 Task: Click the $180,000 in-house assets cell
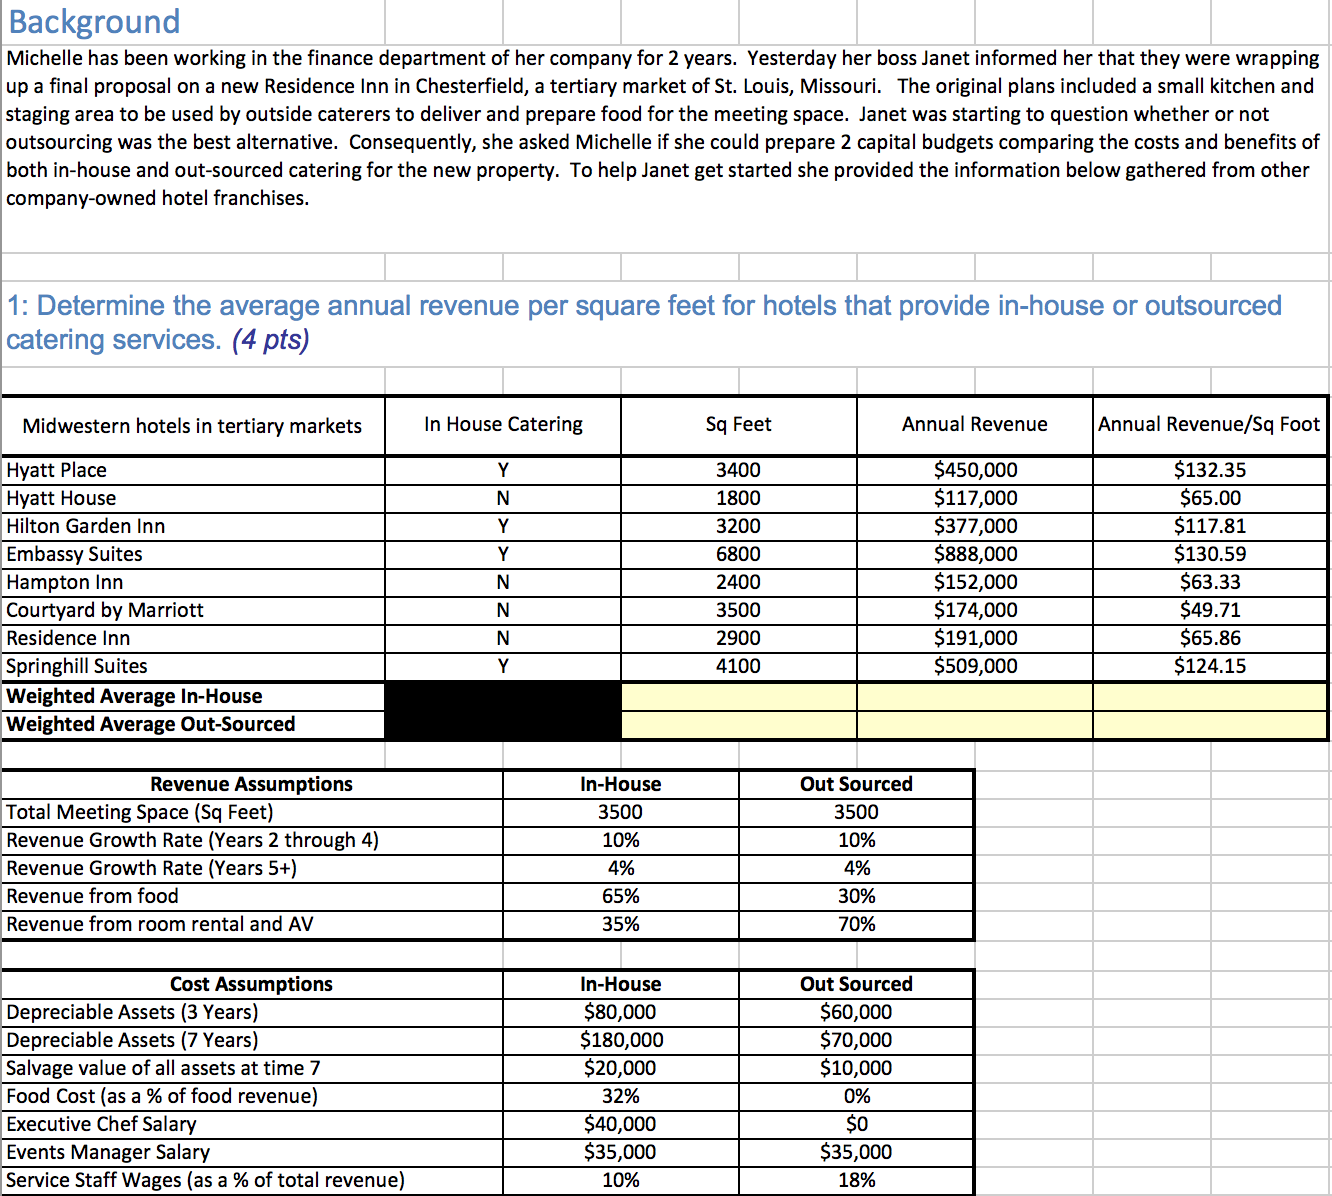[x=621, y=1040]
